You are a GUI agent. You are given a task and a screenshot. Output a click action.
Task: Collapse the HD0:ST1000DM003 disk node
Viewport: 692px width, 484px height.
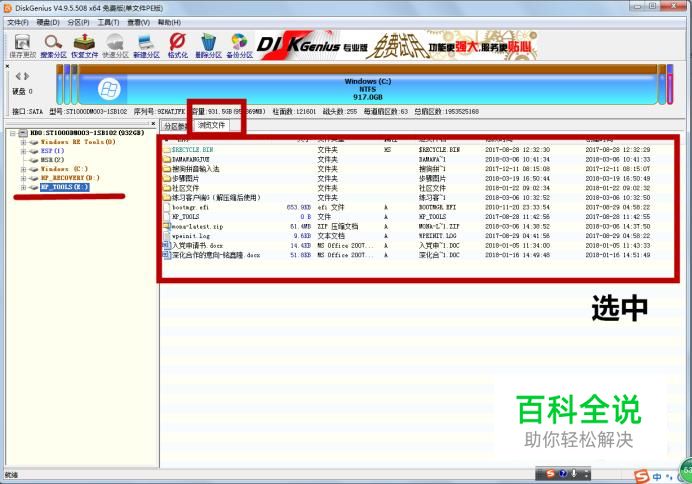coord(13,133)
